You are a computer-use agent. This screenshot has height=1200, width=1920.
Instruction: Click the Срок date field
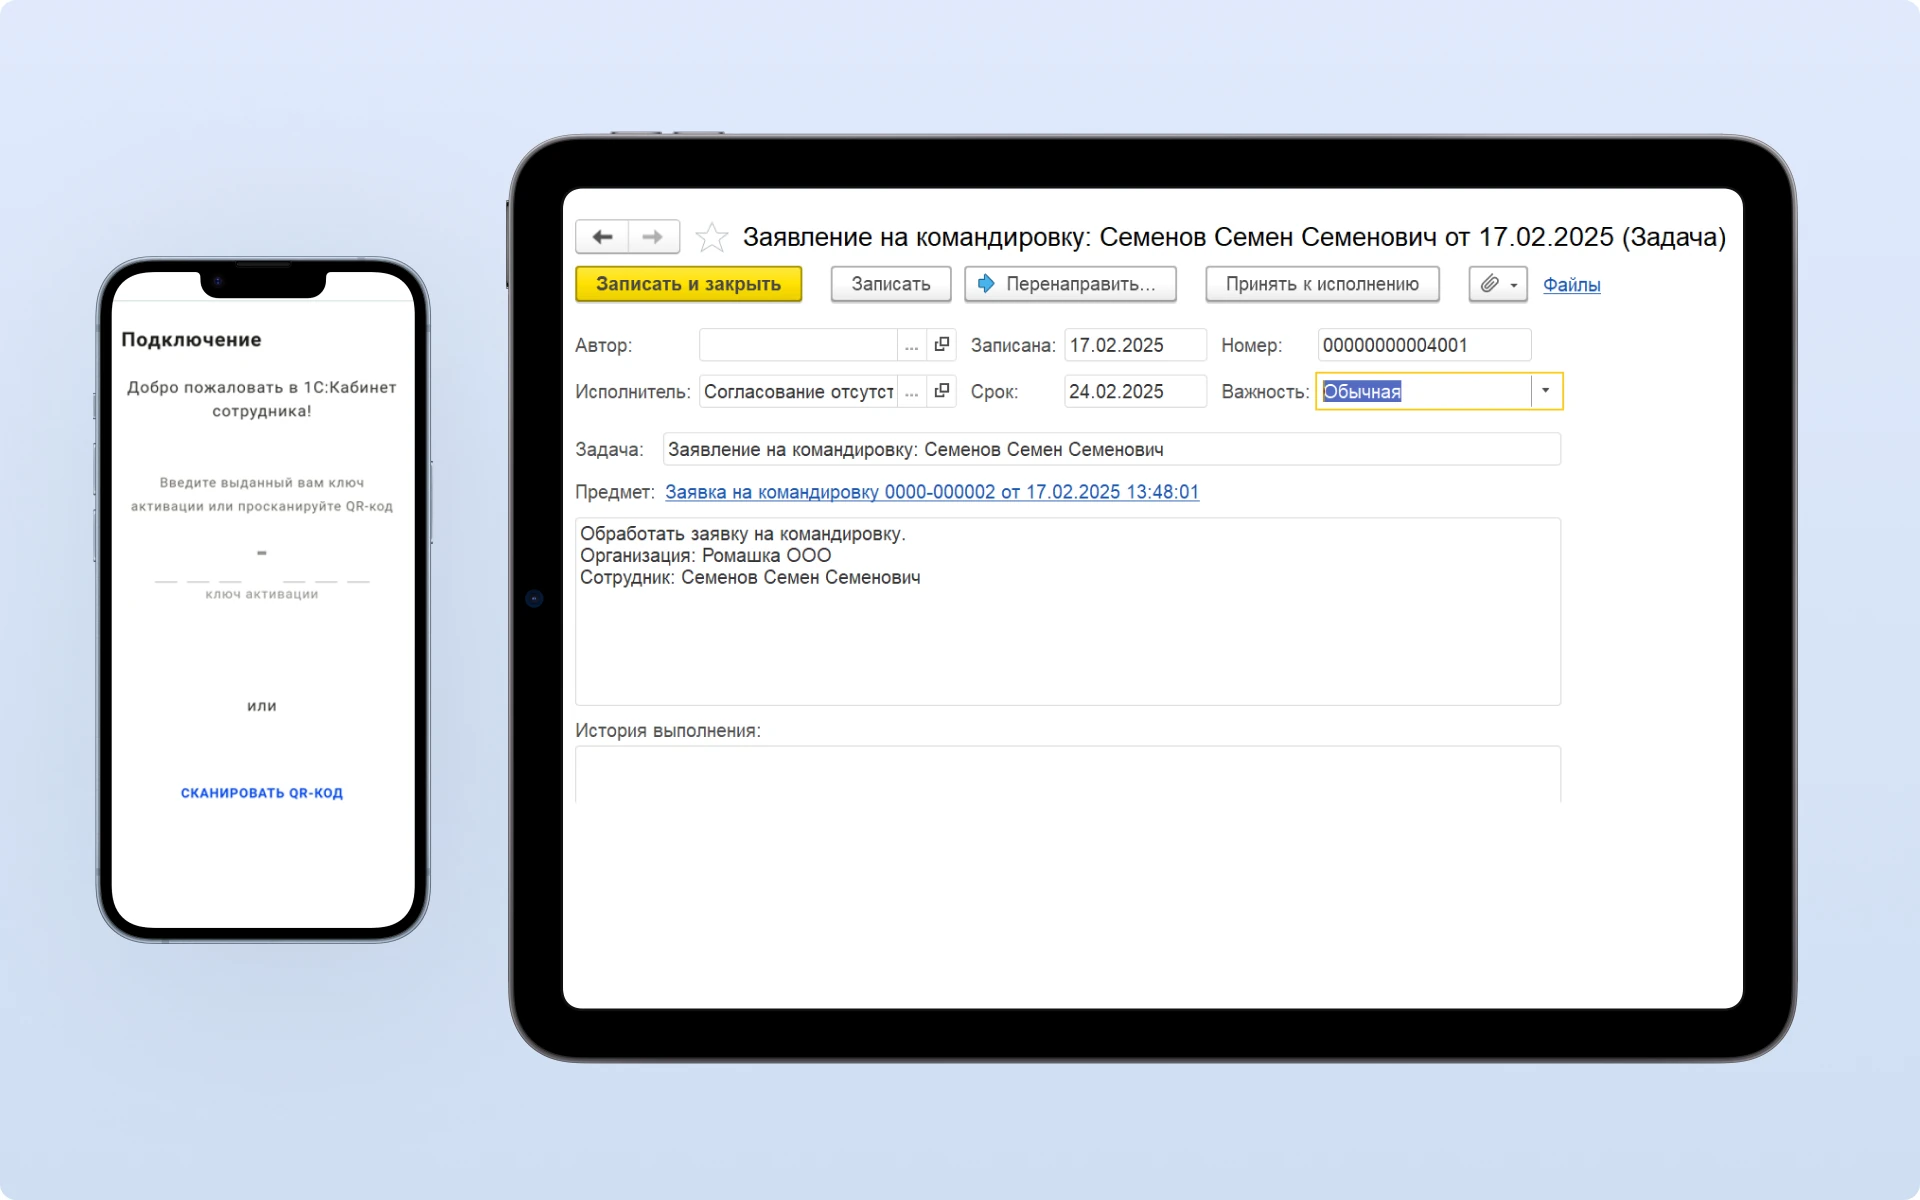(x=1134, y=391)
